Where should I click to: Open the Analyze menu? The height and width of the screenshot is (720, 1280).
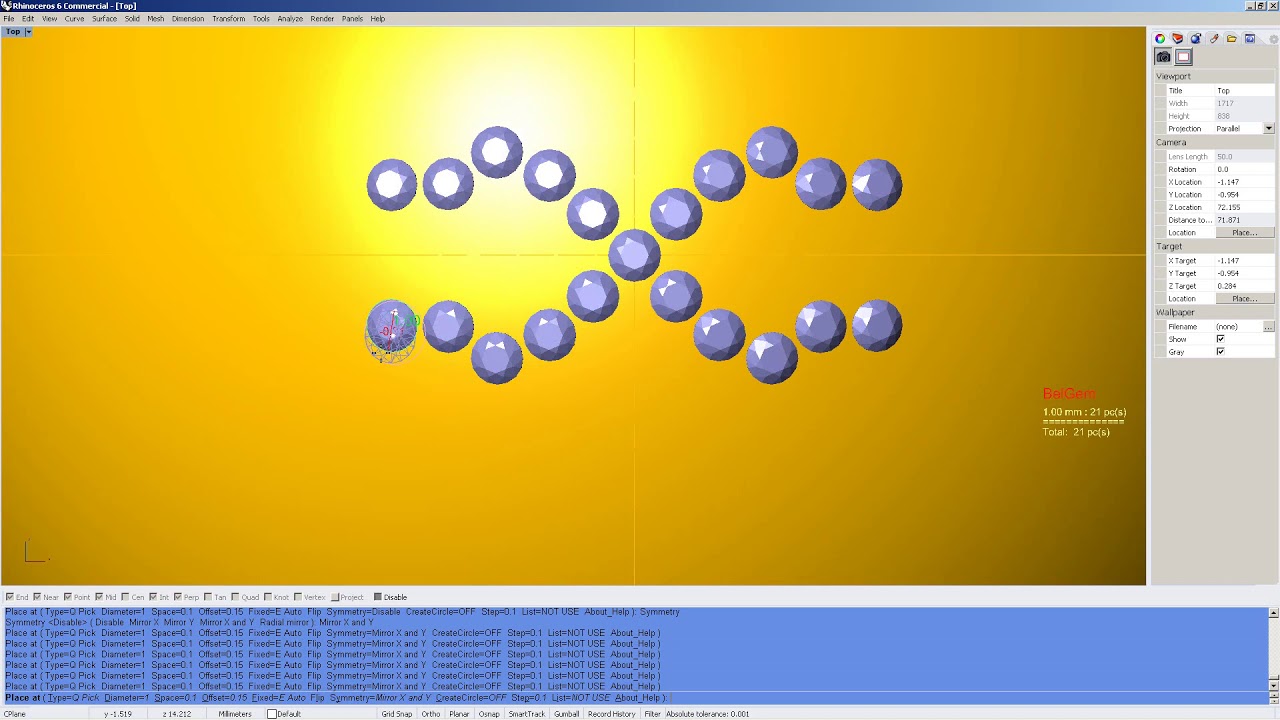(290, 19)
